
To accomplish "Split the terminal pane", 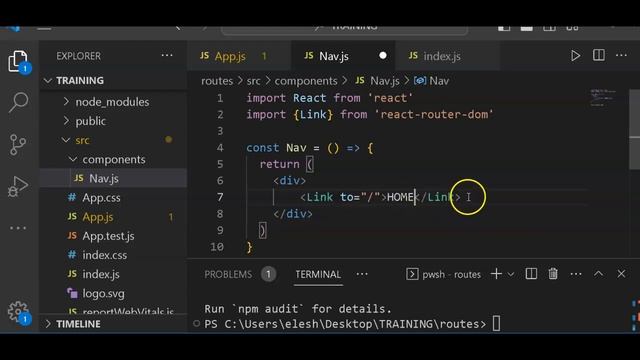I will [x=531, y=274].
